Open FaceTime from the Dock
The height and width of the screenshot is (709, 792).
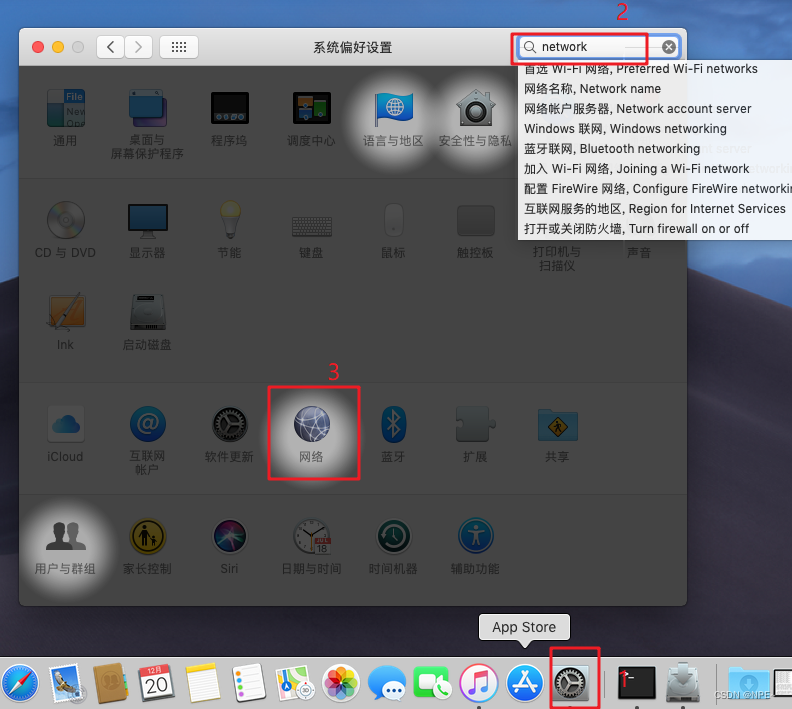click(433, 683)
